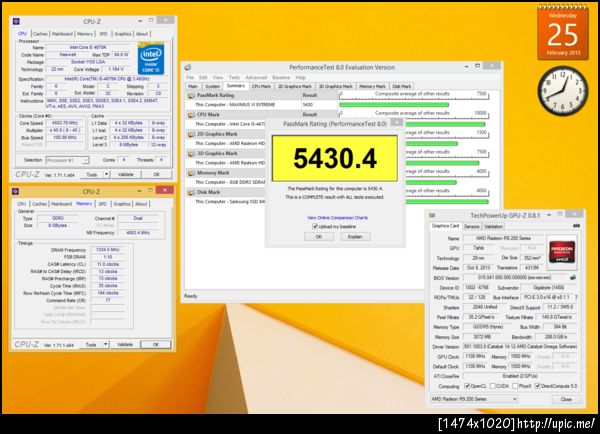Click the Disk Mark green result bar
Screen dimensions: 600x434
click(447, 202)
